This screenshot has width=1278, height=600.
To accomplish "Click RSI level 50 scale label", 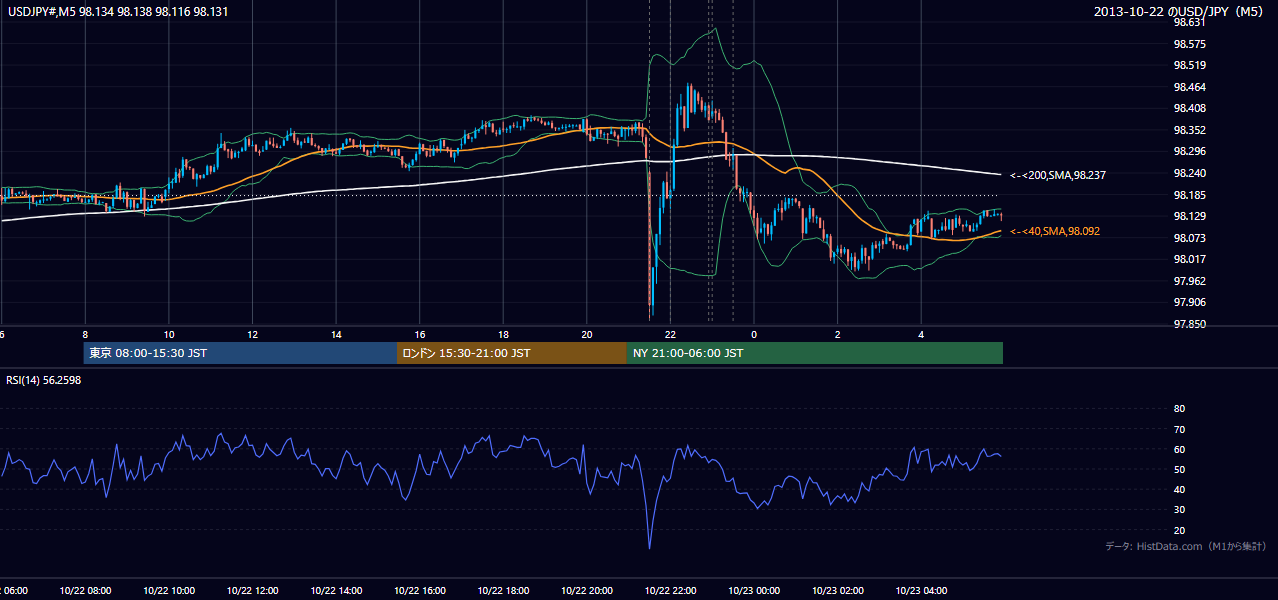I will 1179,469.
